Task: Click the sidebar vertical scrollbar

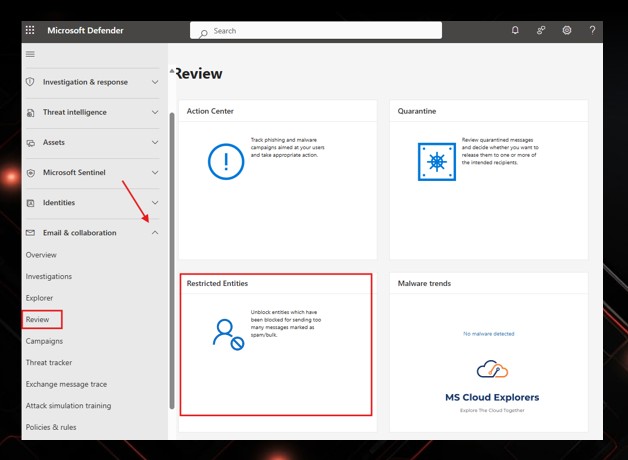Action: (172, 260)
